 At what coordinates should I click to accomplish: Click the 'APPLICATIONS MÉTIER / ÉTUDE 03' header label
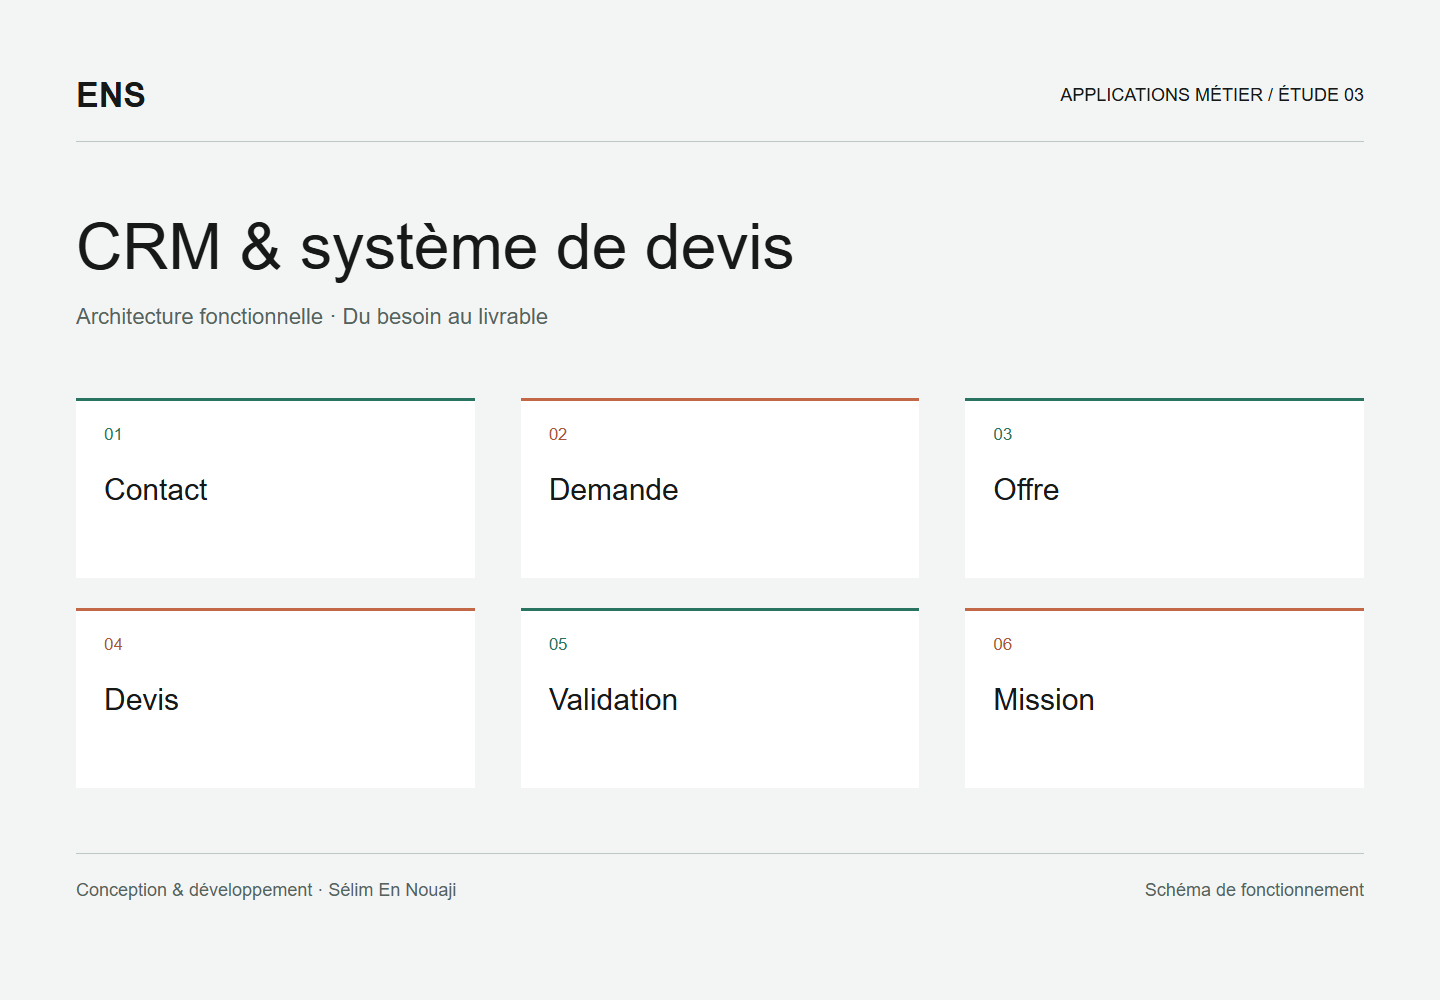pos(1212,95)
